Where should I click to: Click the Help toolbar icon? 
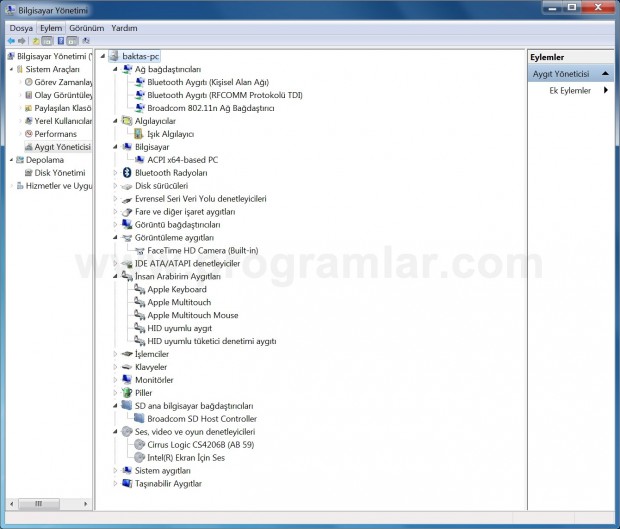pyautogui.click(x=60, y=41)
